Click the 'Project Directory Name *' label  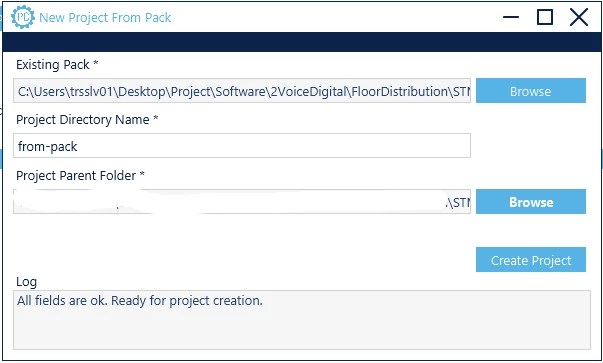click(87, 120)
